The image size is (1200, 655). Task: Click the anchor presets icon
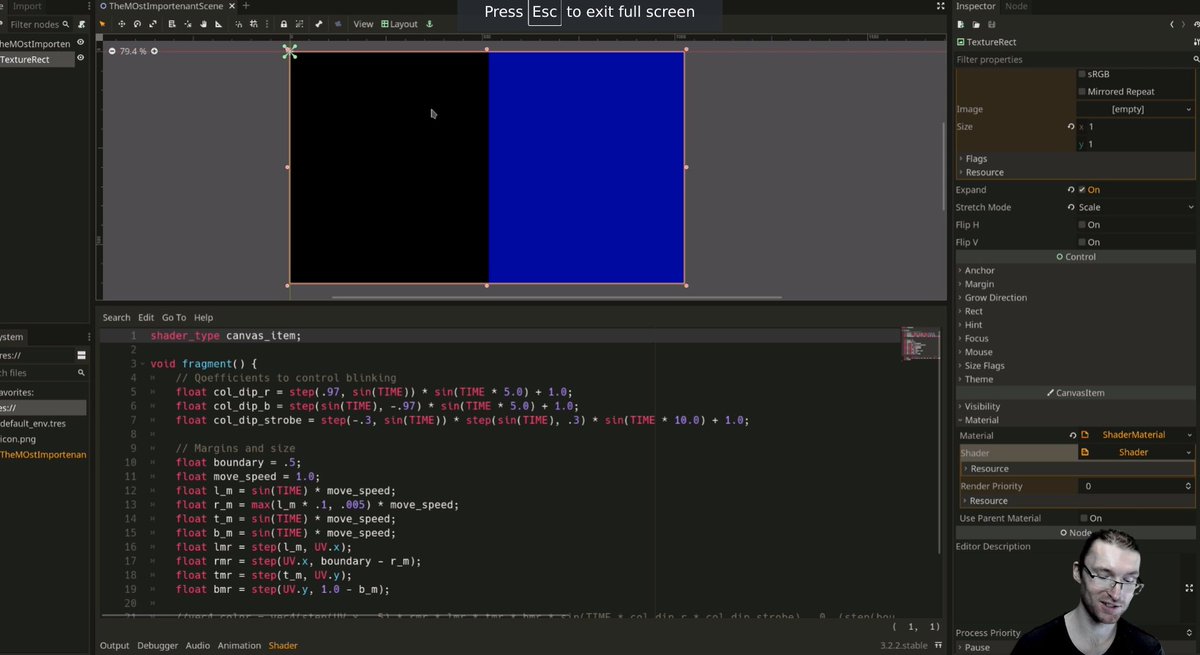(x=429, y=24)
